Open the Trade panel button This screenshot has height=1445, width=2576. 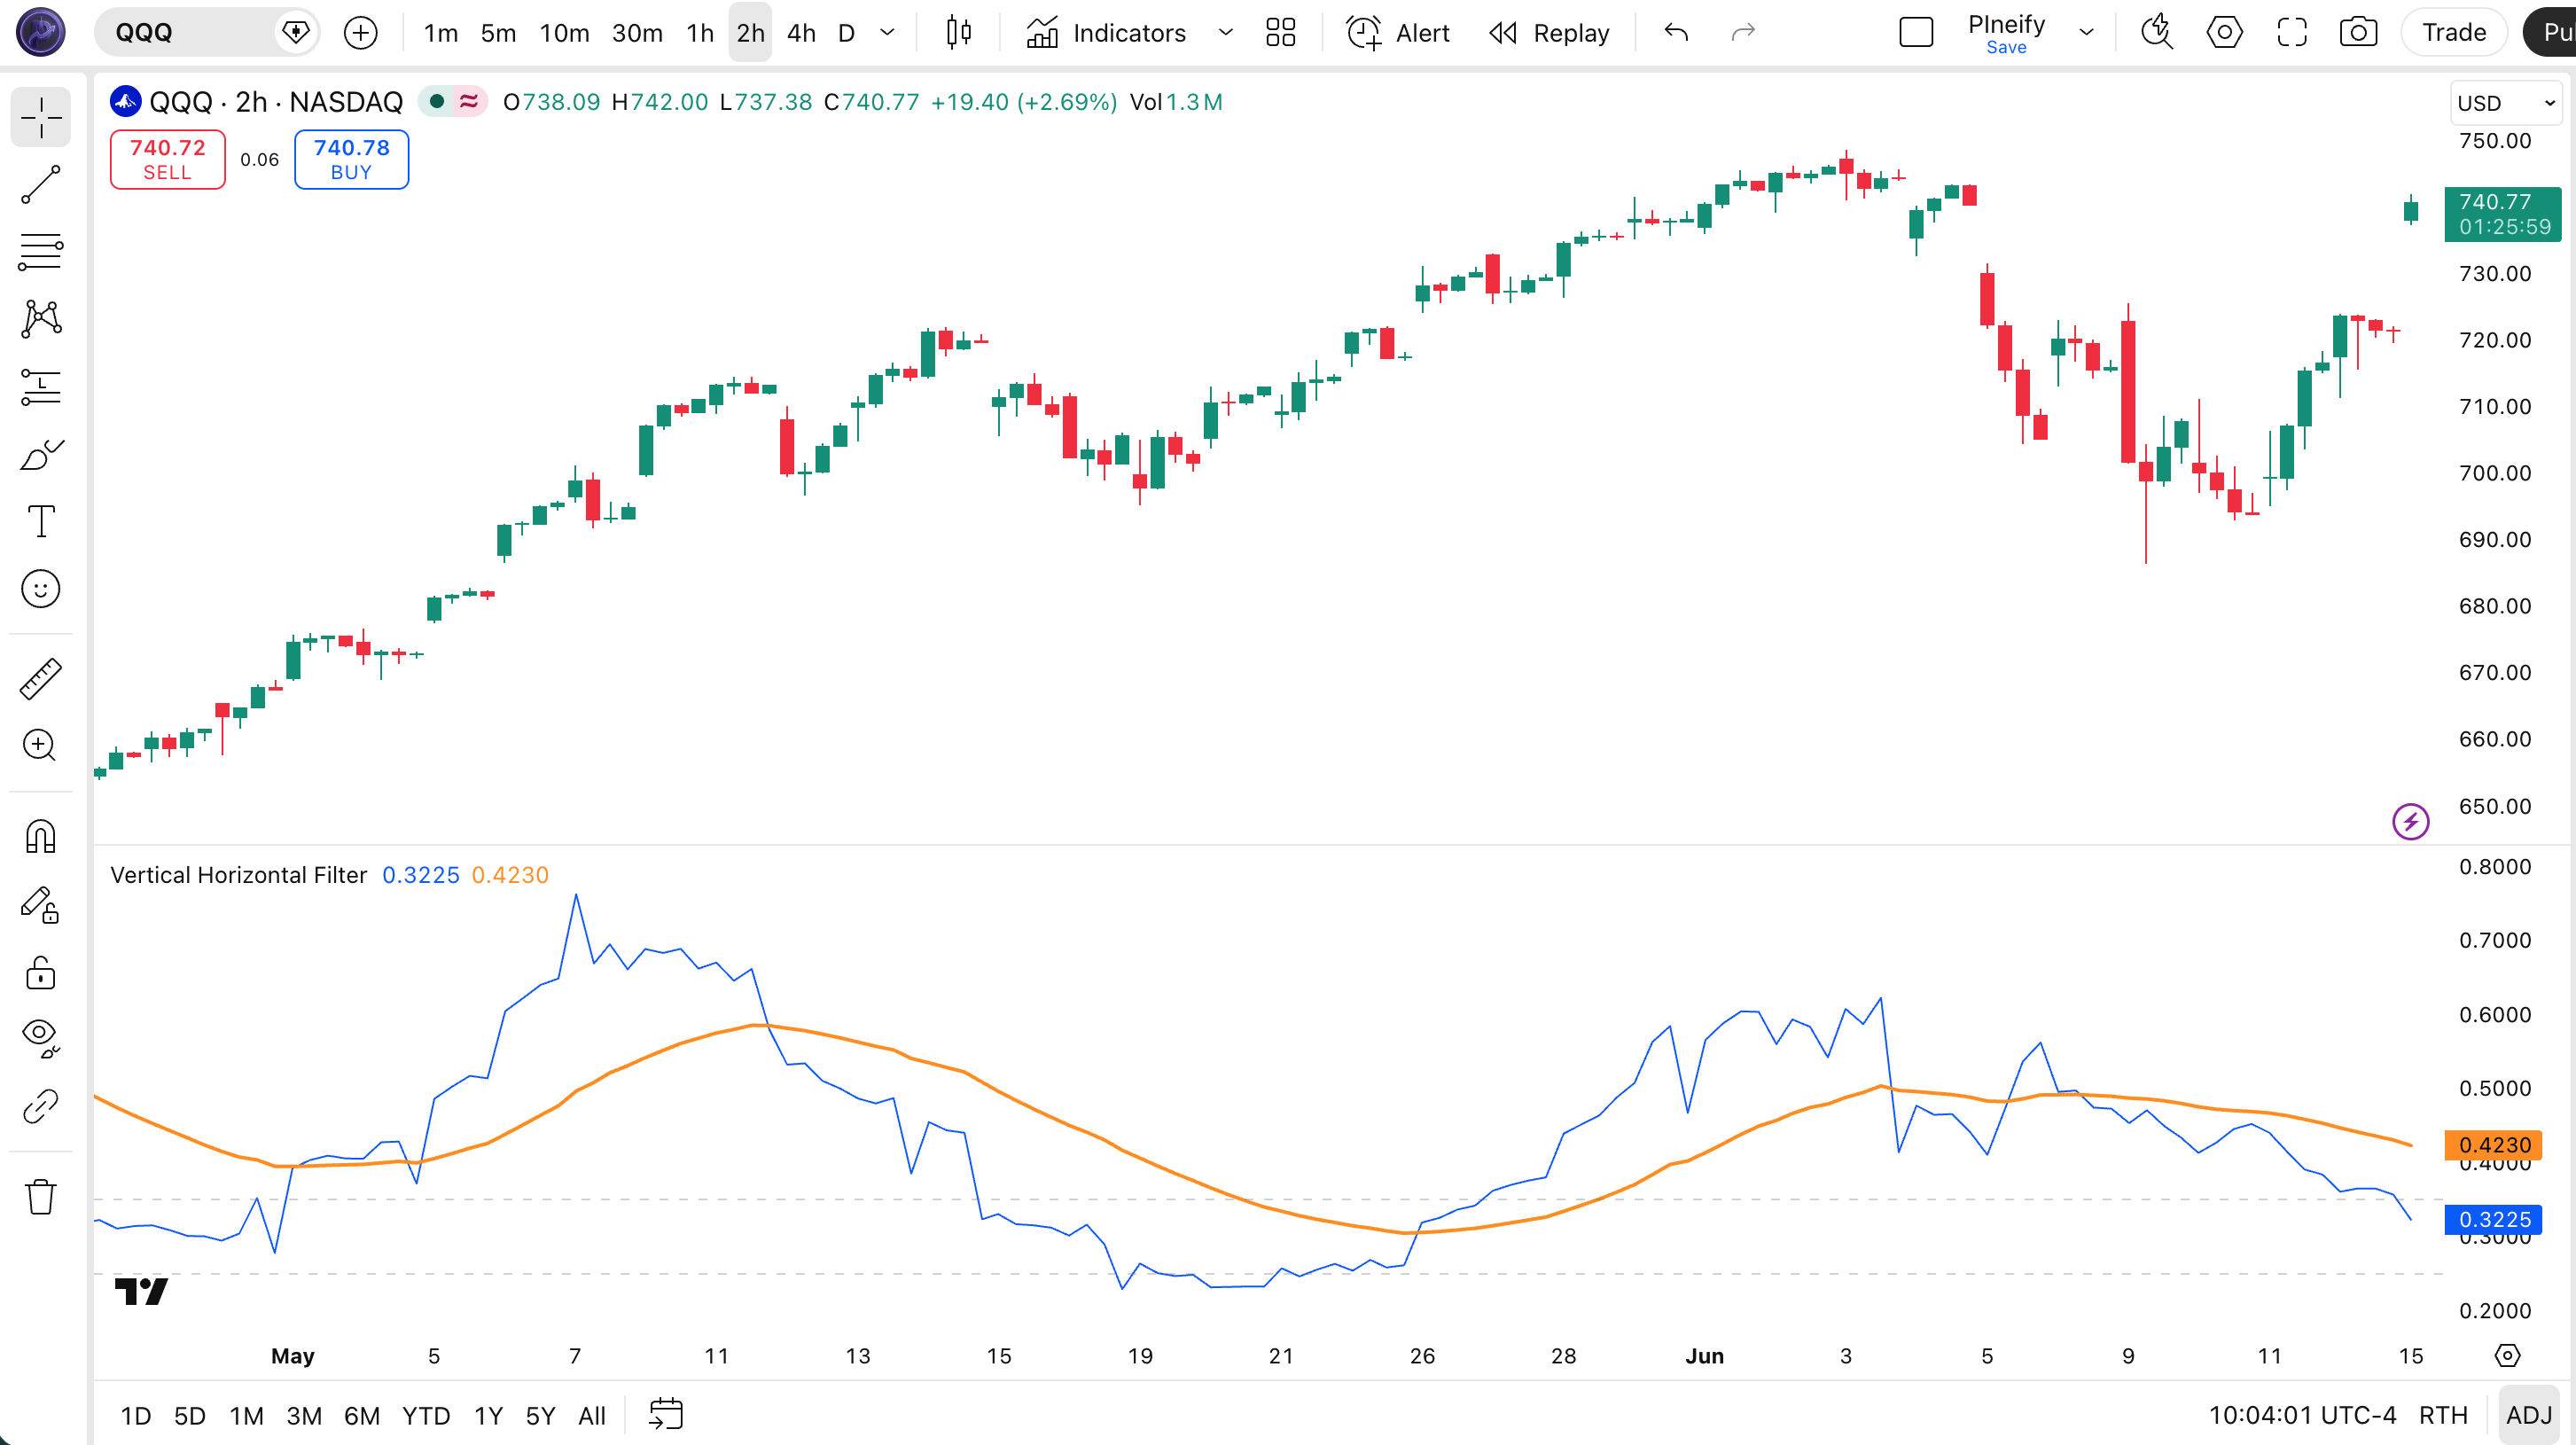(x=2454, y=33)
